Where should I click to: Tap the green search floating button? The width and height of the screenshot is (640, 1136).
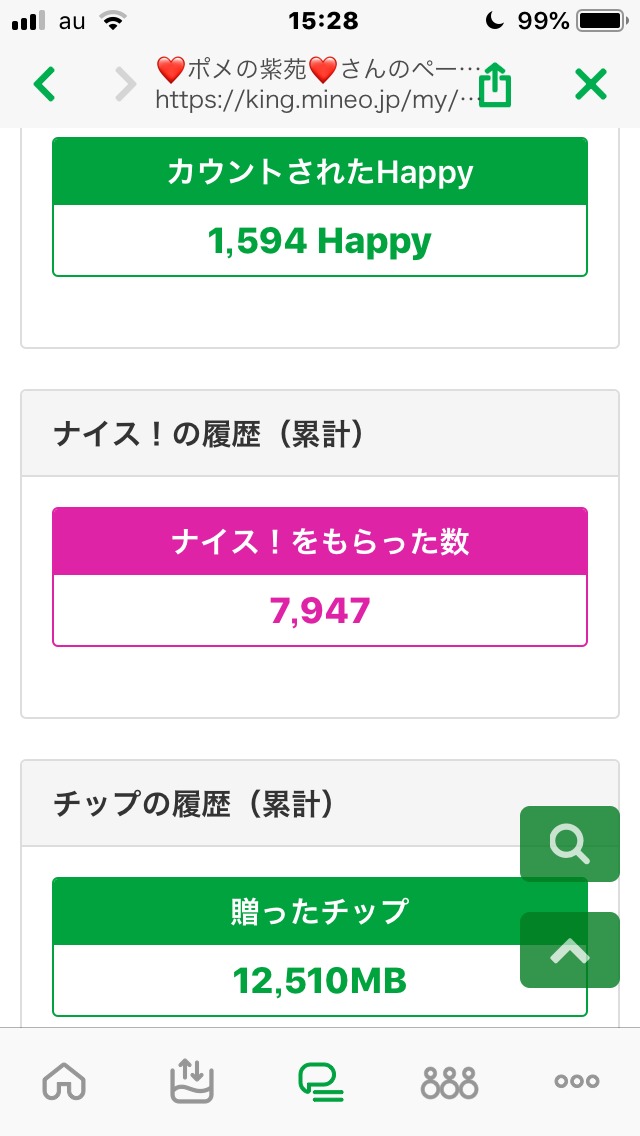coord(569,845)
